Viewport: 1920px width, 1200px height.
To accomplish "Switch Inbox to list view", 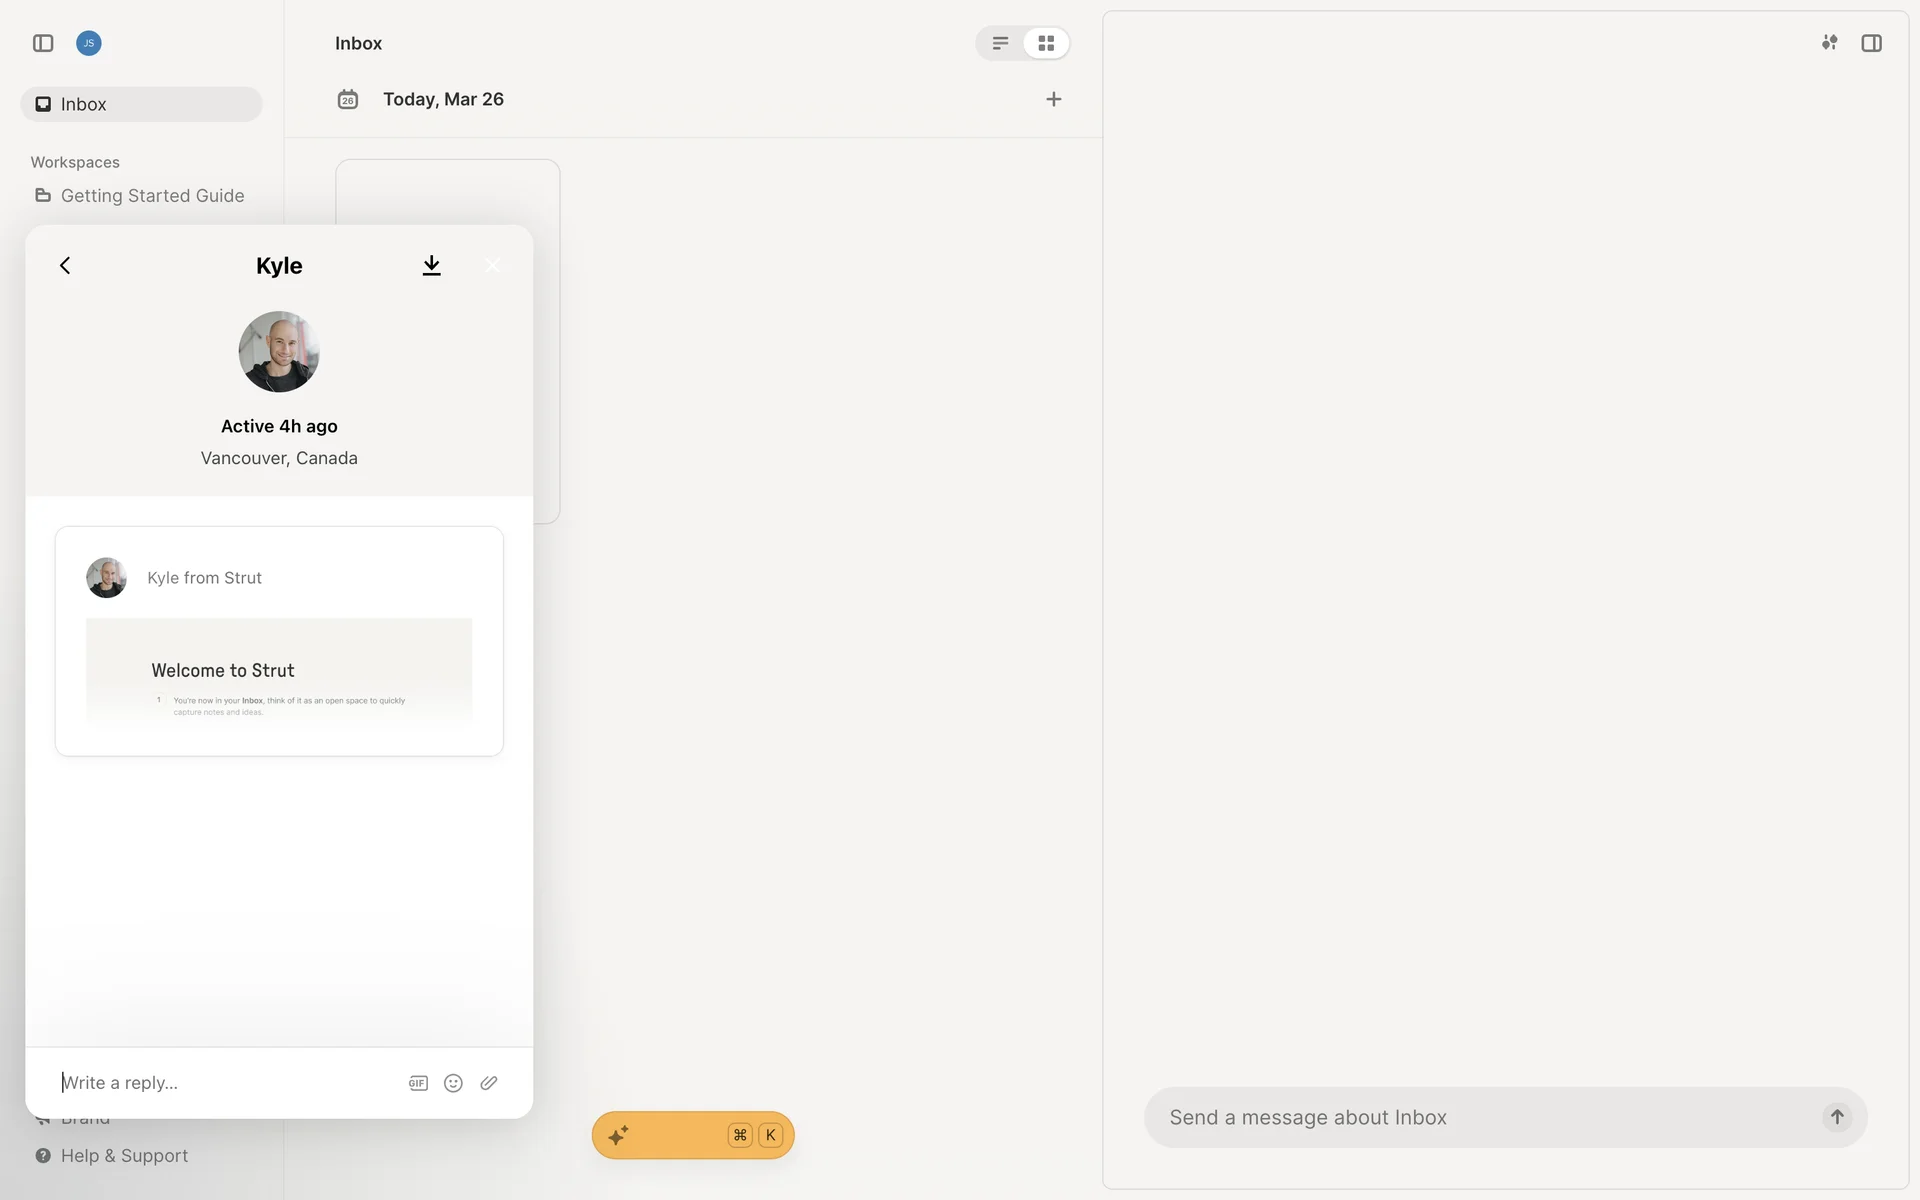I will pos(1000,43).
